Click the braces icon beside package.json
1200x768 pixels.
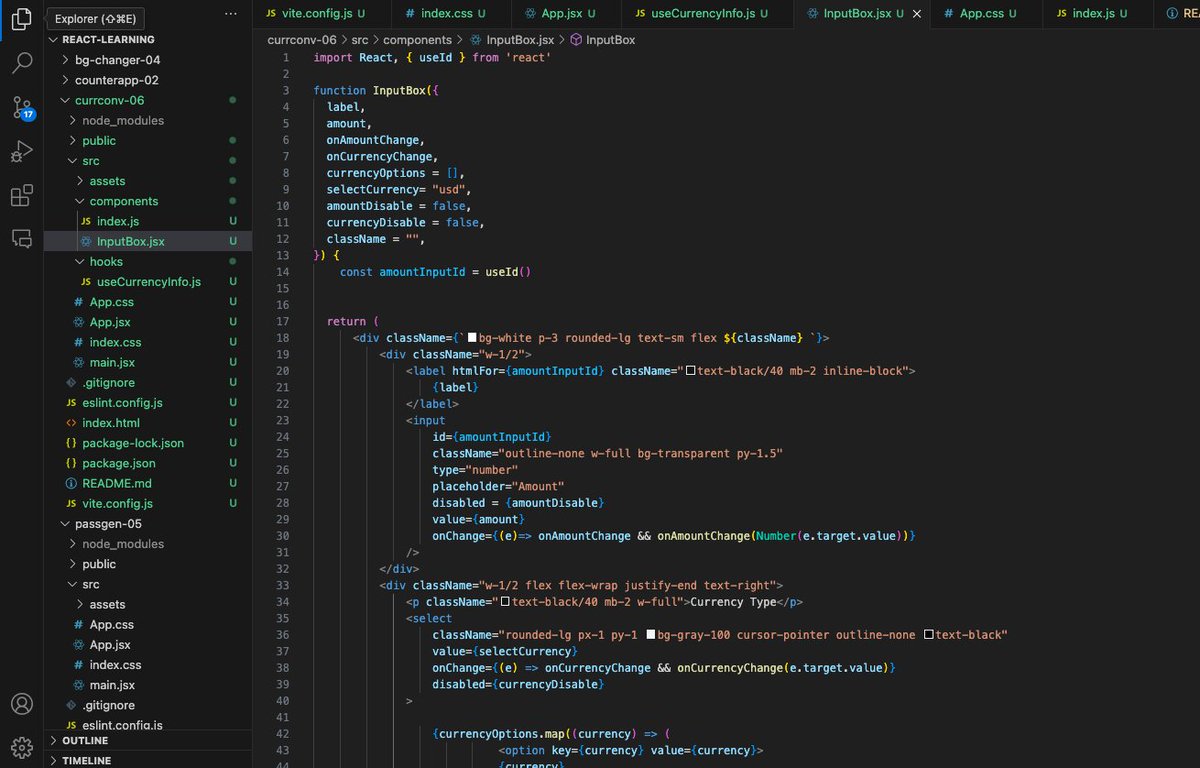click(70, 463)
